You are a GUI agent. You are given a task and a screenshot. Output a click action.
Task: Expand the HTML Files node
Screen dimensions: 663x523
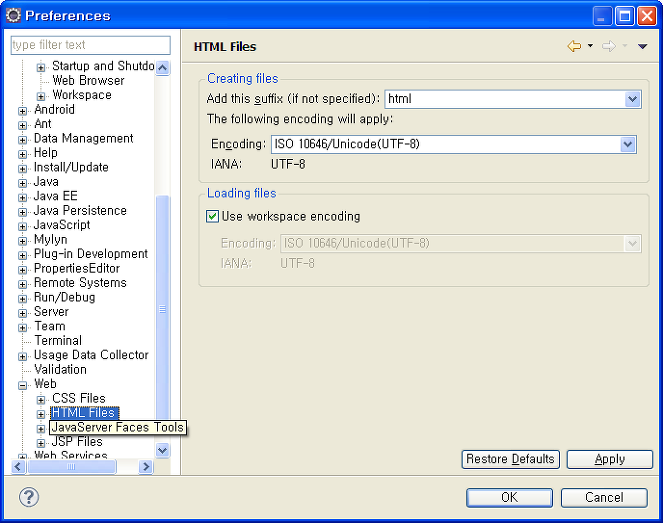pyautogui.click(x=41, y=414)
